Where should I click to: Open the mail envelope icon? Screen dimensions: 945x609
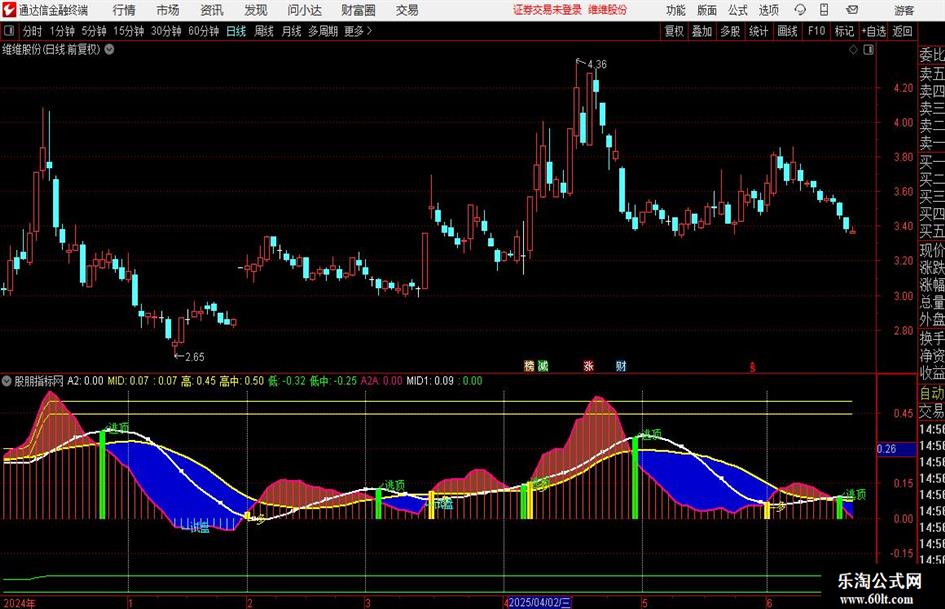coord(852,10)
